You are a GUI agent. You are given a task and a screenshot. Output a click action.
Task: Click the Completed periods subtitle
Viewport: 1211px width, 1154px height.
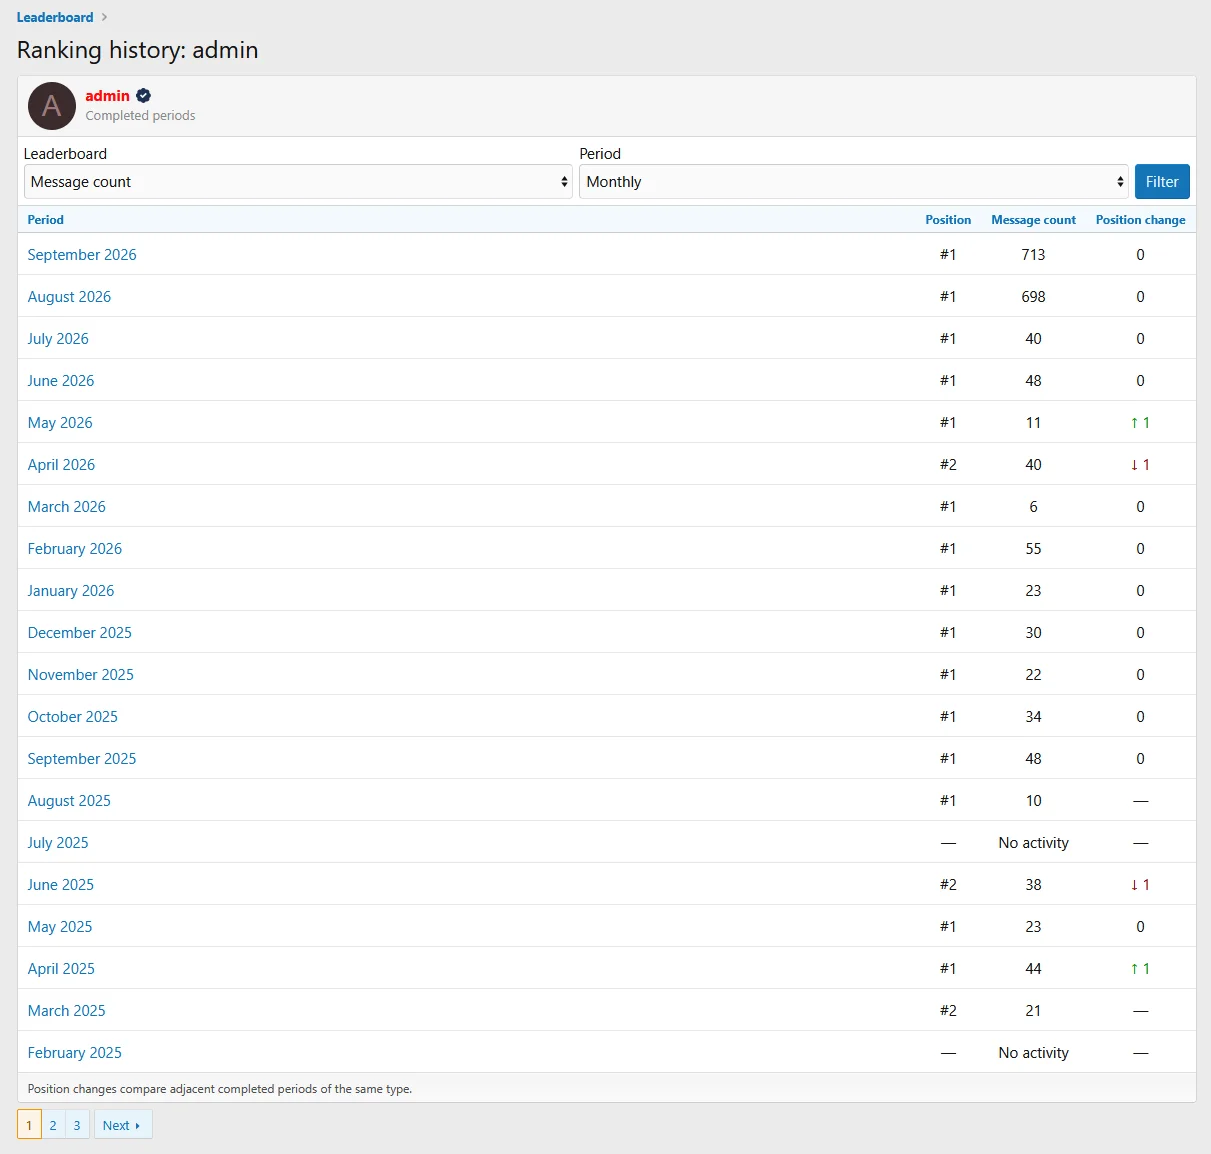(x=140, y=116)
